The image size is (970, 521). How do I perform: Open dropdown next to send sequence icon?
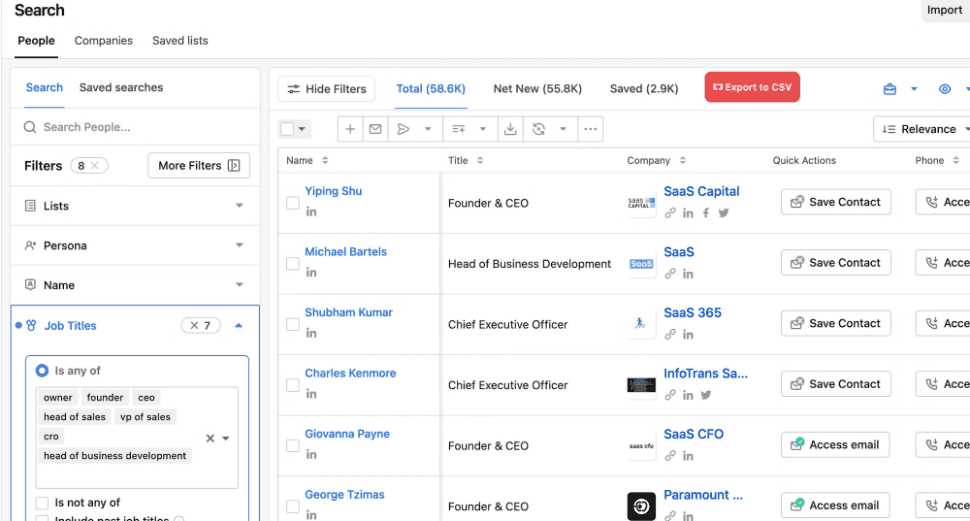pyautogui.click(x=427, y=129)
